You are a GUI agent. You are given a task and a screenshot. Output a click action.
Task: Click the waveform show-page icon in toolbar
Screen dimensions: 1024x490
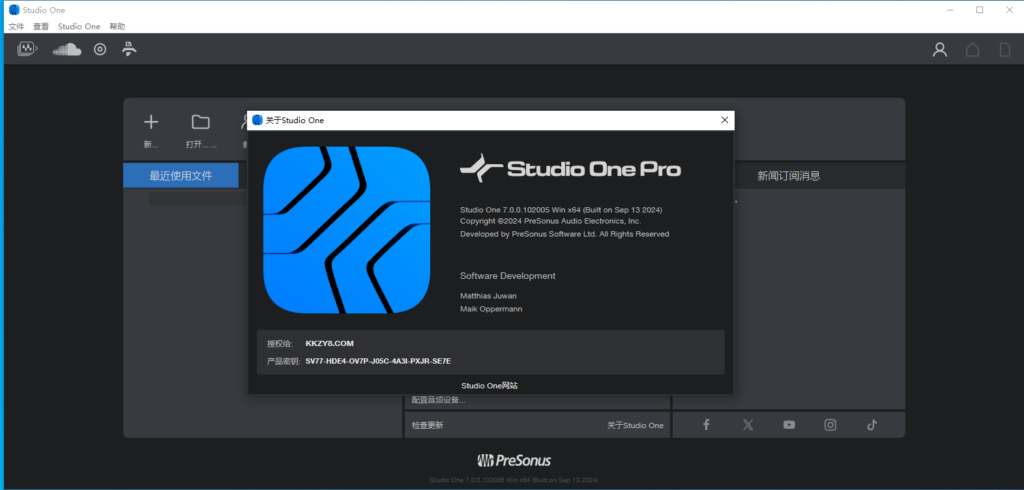coord(27,49)
